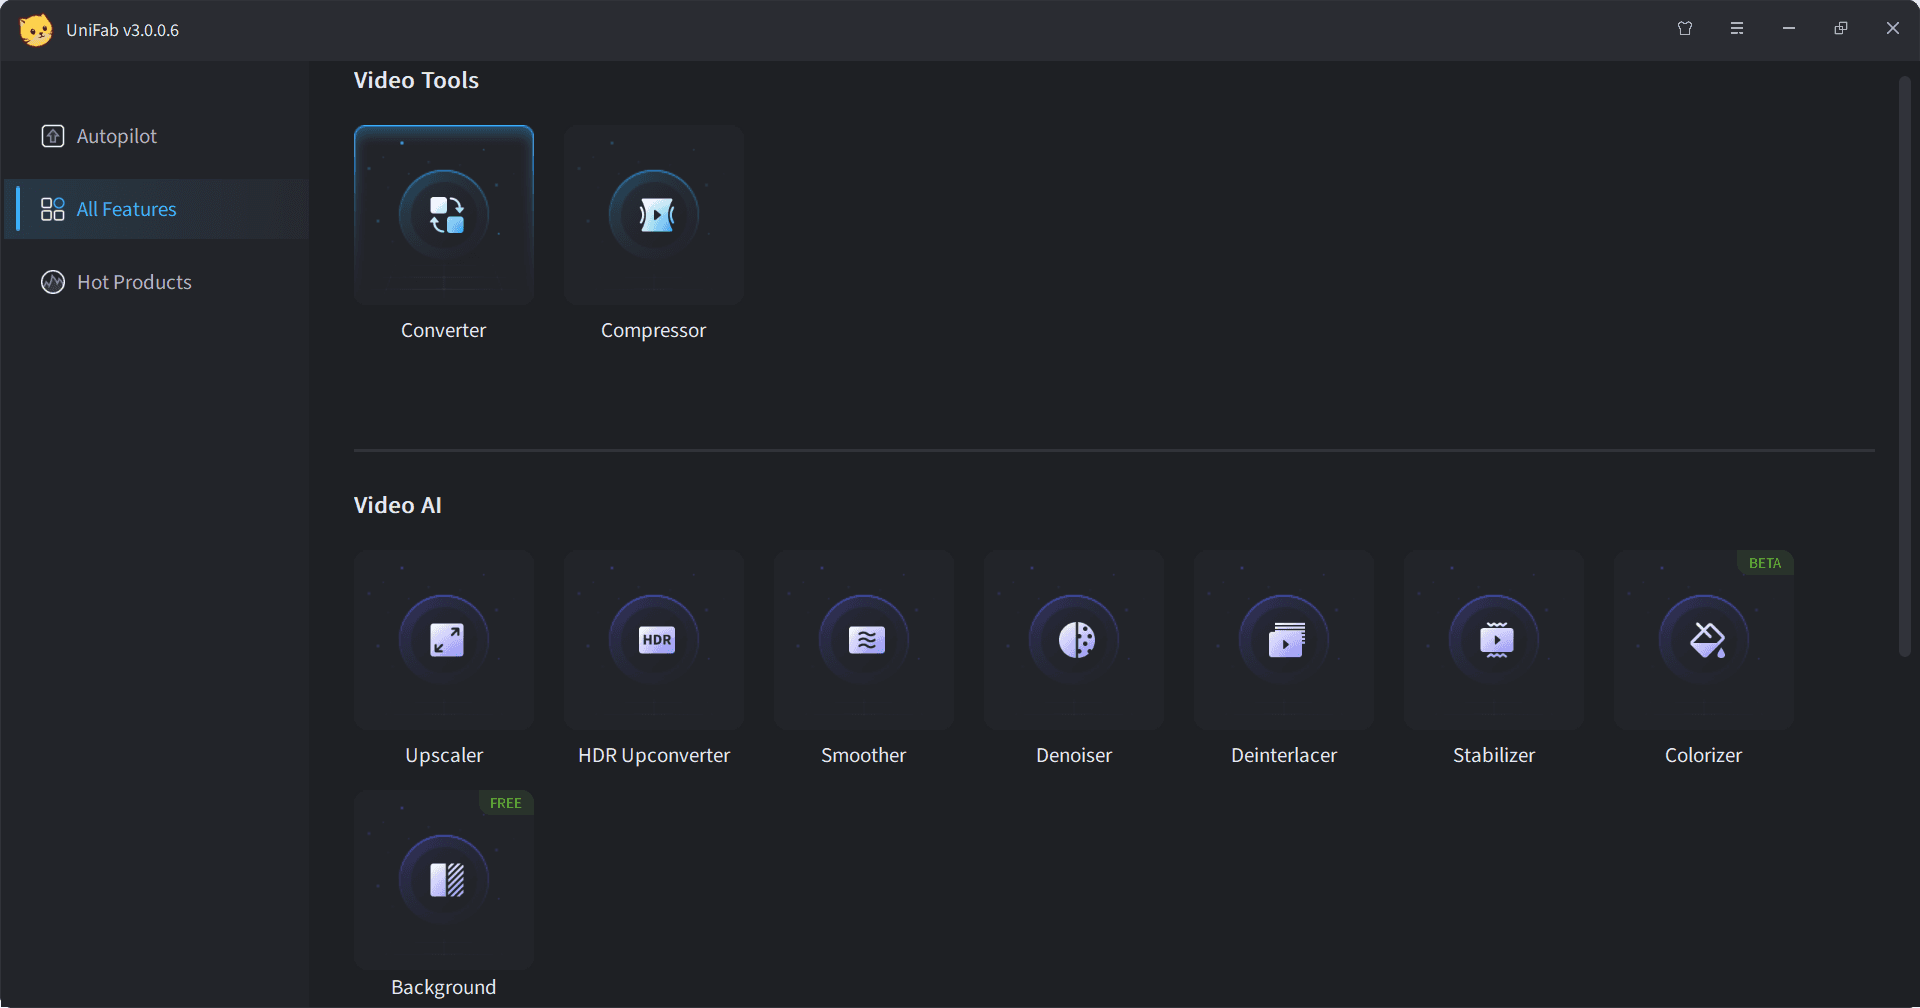Click the UniFab cat logo
Viewport: 1920px width, 1008px height.
coord(36,30)
